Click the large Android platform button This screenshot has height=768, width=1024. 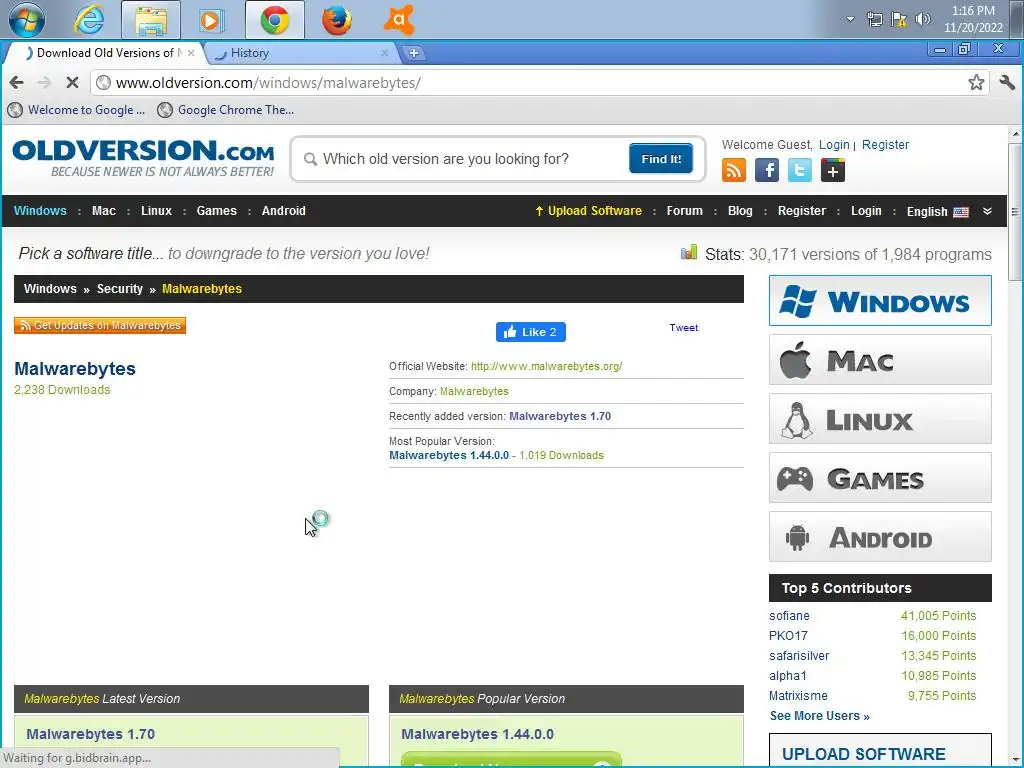click(x=880, y=537)
